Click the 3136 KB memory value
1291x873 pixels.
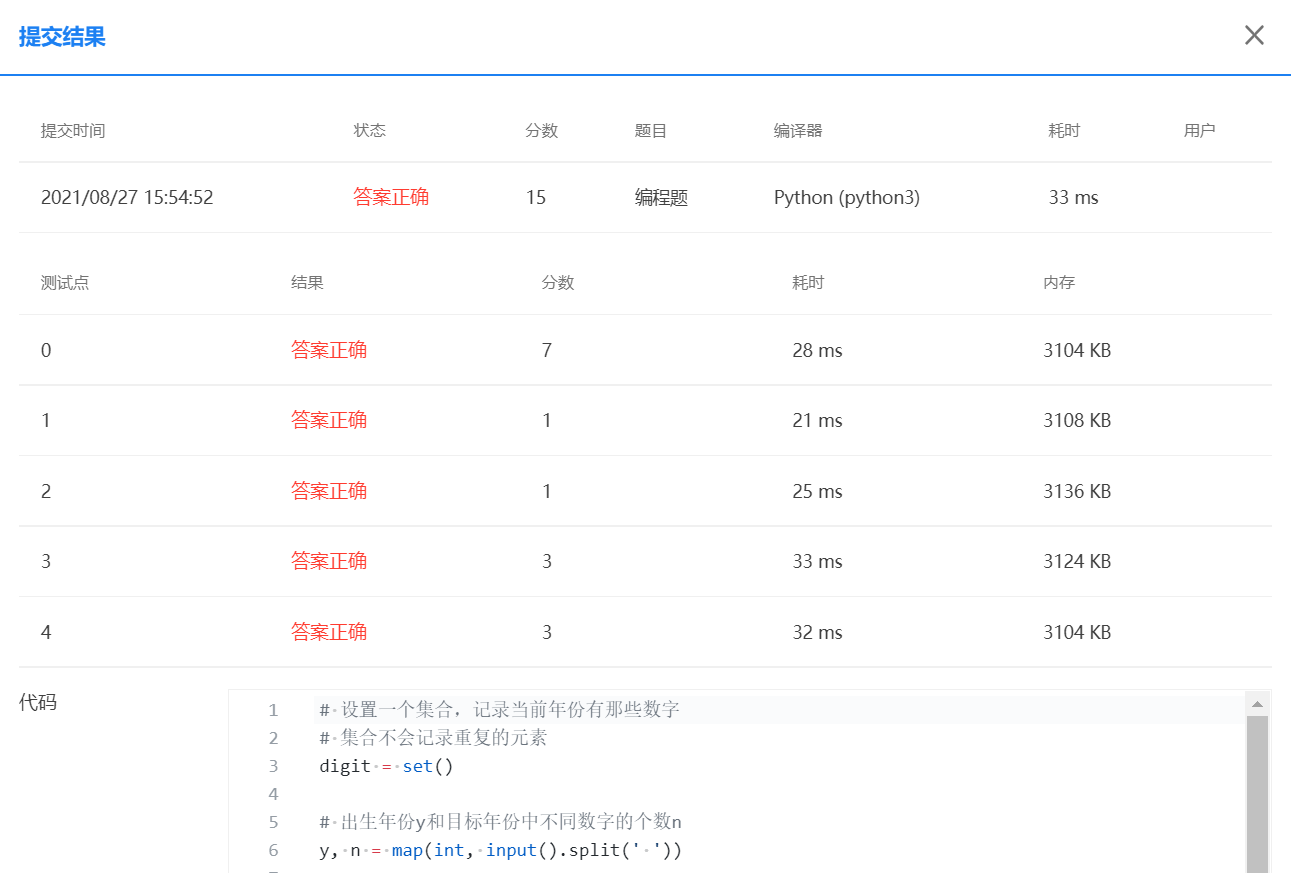[1077, 492]
